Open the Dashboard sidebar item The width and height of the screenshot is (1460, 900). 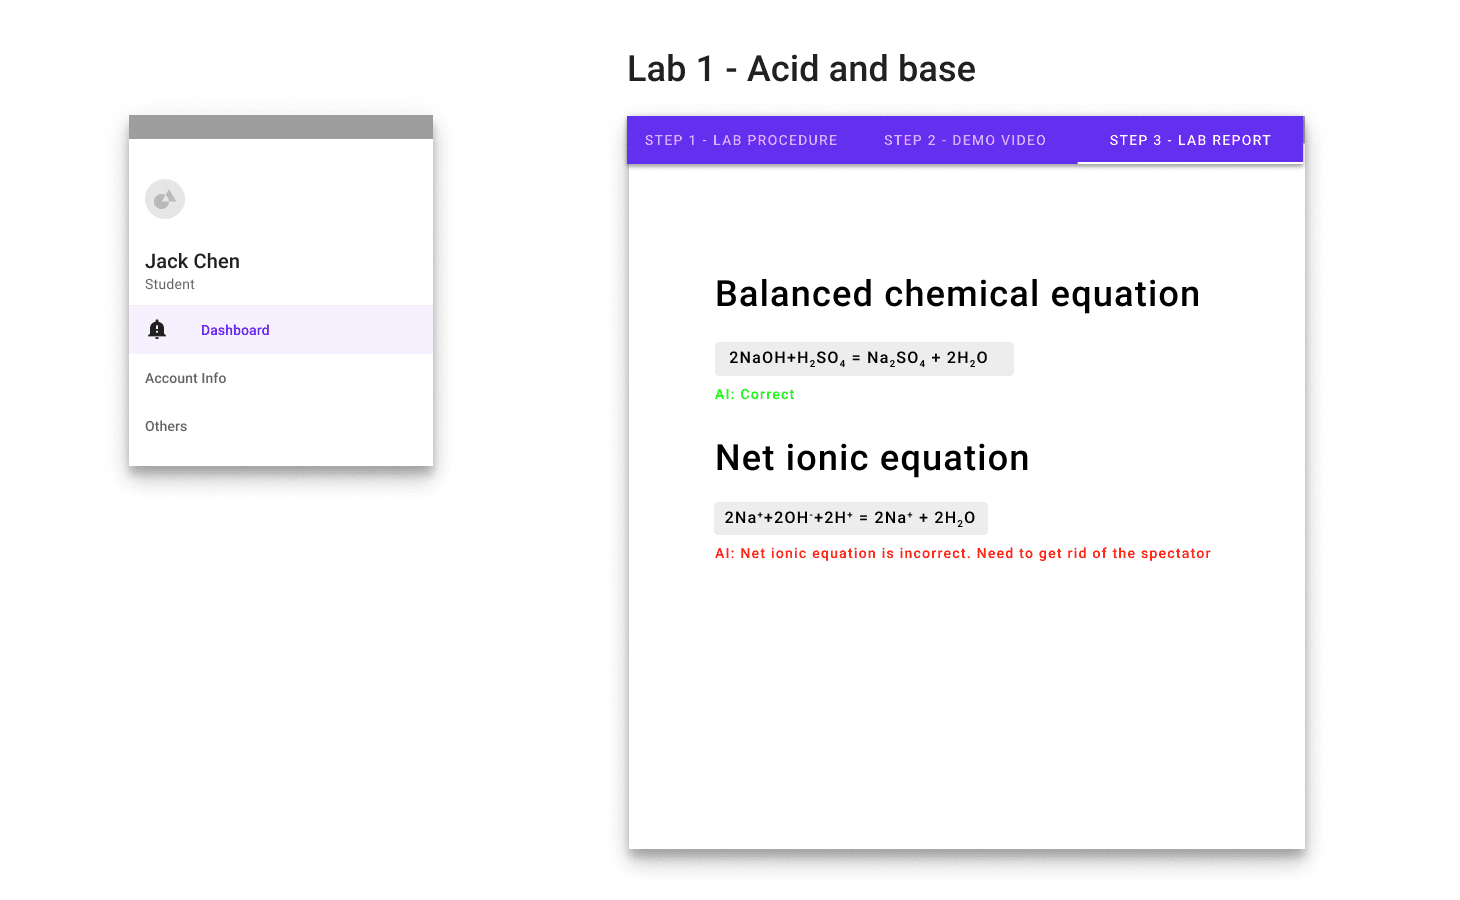click(235, 329)
